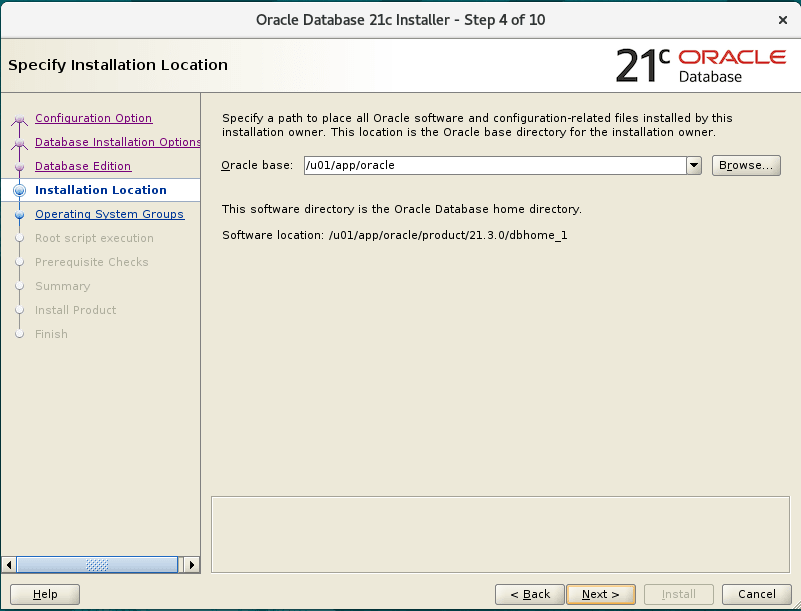801x611 pixels.
Task: Click the greyed Install button
Action: click(x=678, y=594)
